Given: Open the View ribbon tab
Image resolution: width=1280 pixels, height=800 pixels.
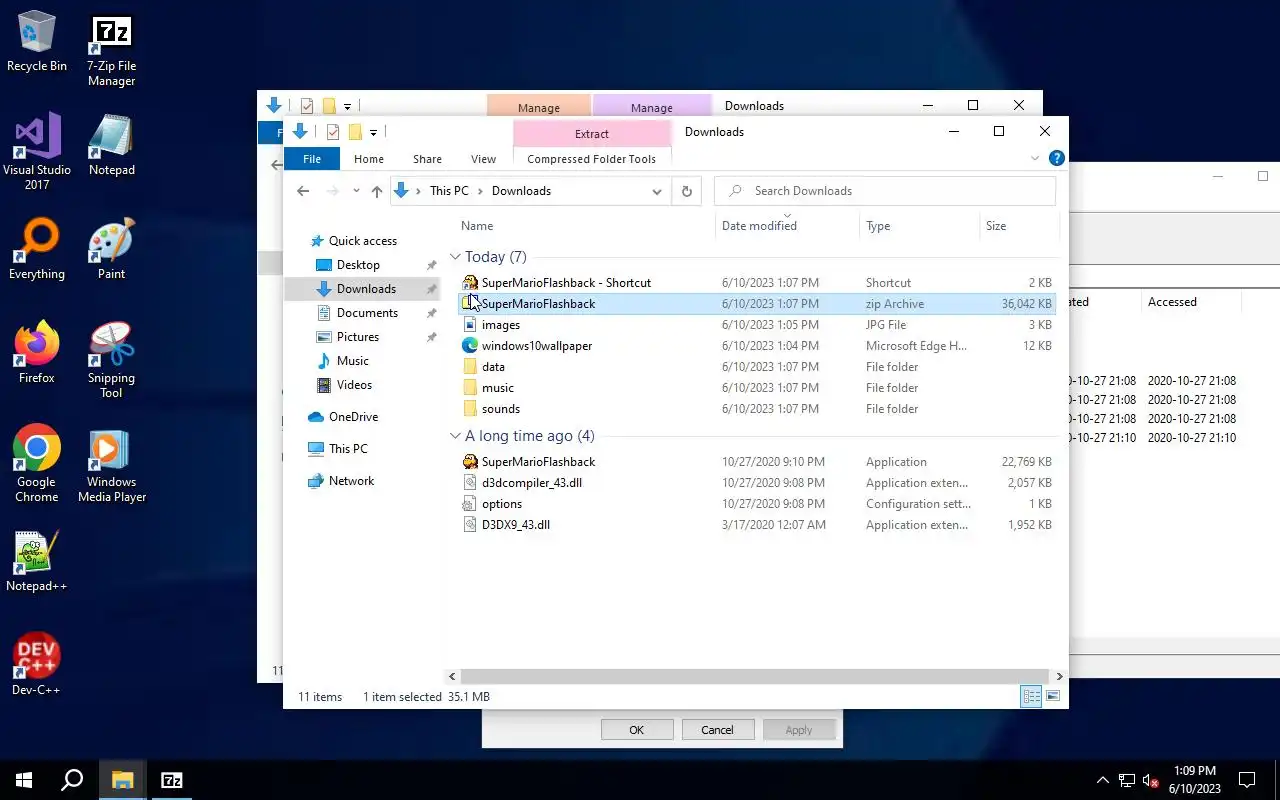Looking at the screenshot, I should (483, 159).
